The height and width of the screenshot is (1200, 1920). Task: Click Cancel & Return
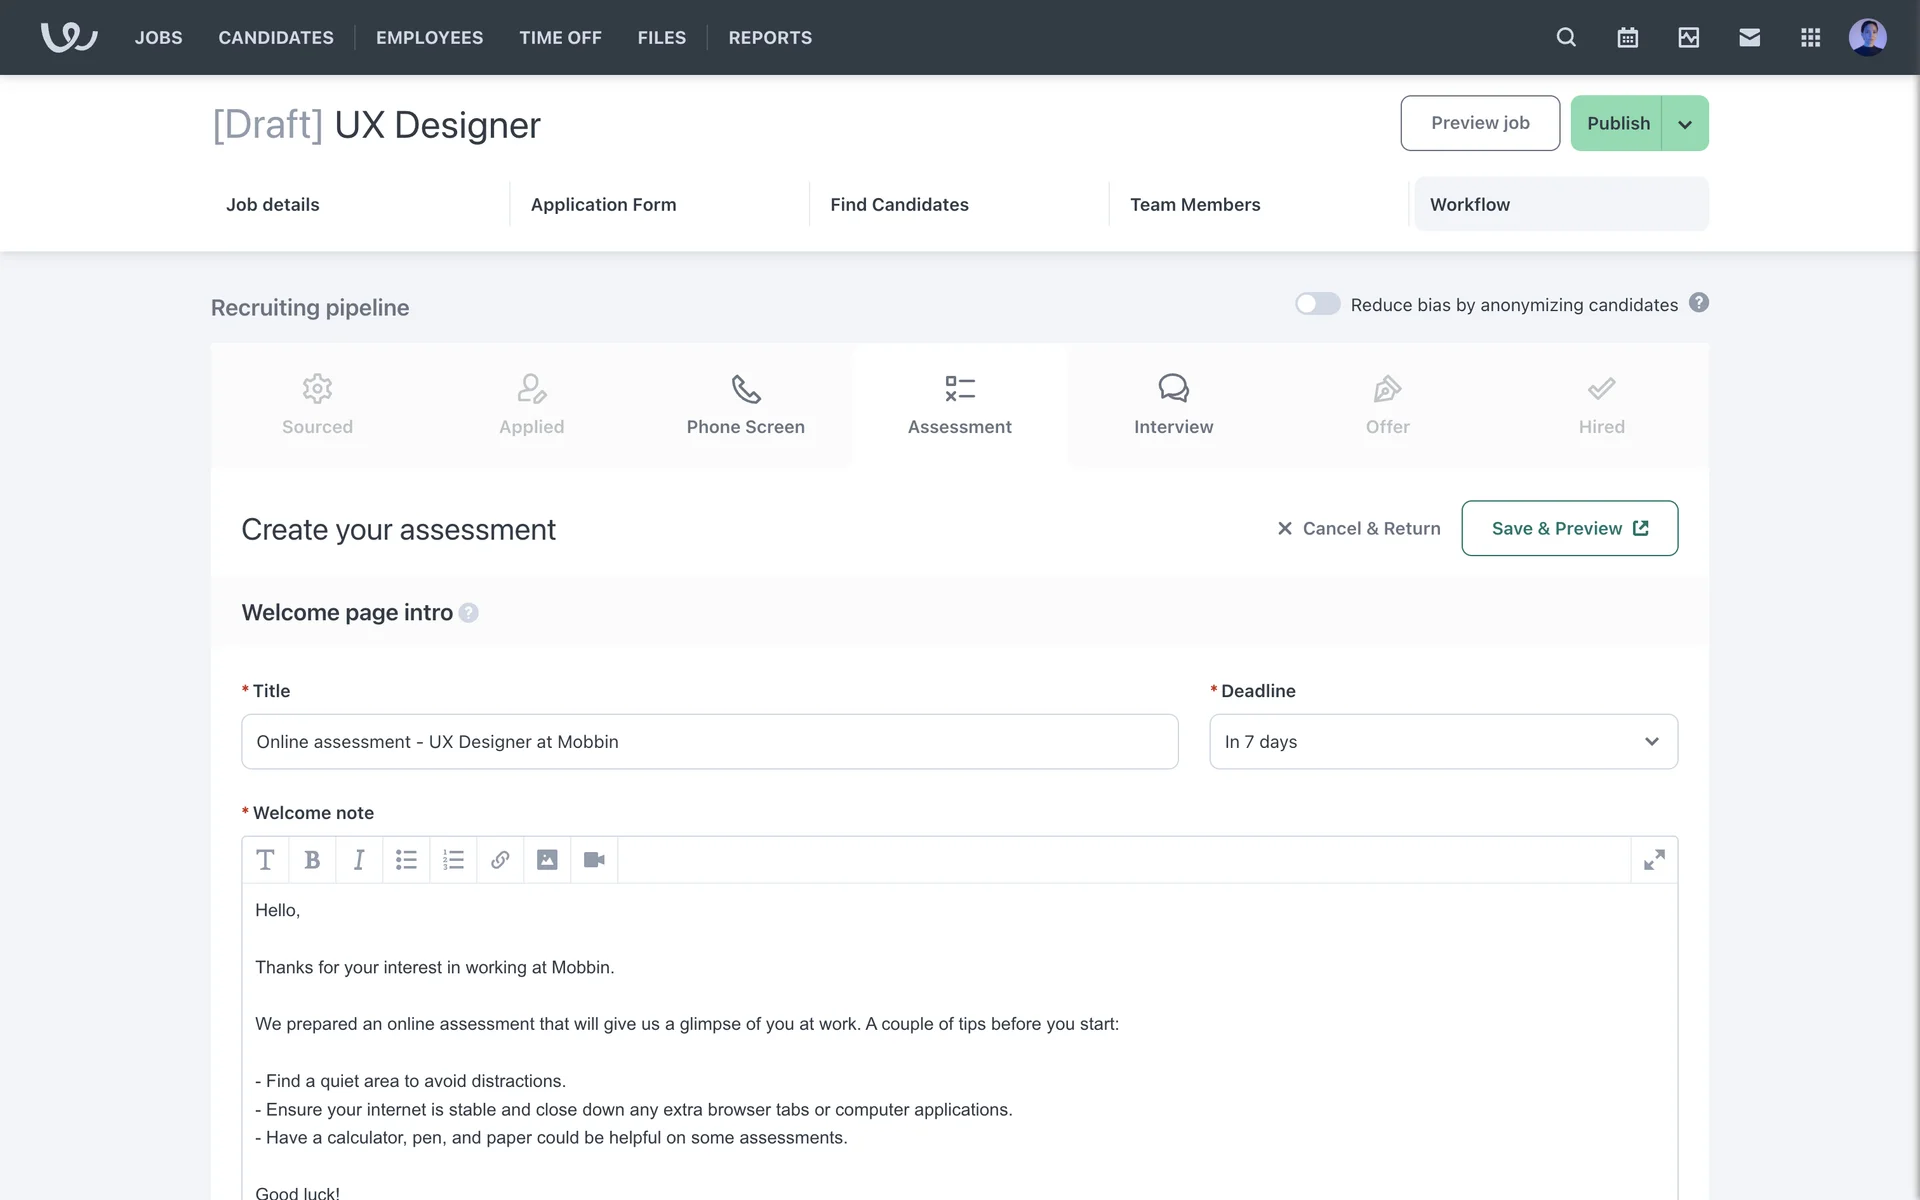[1358, 529]
